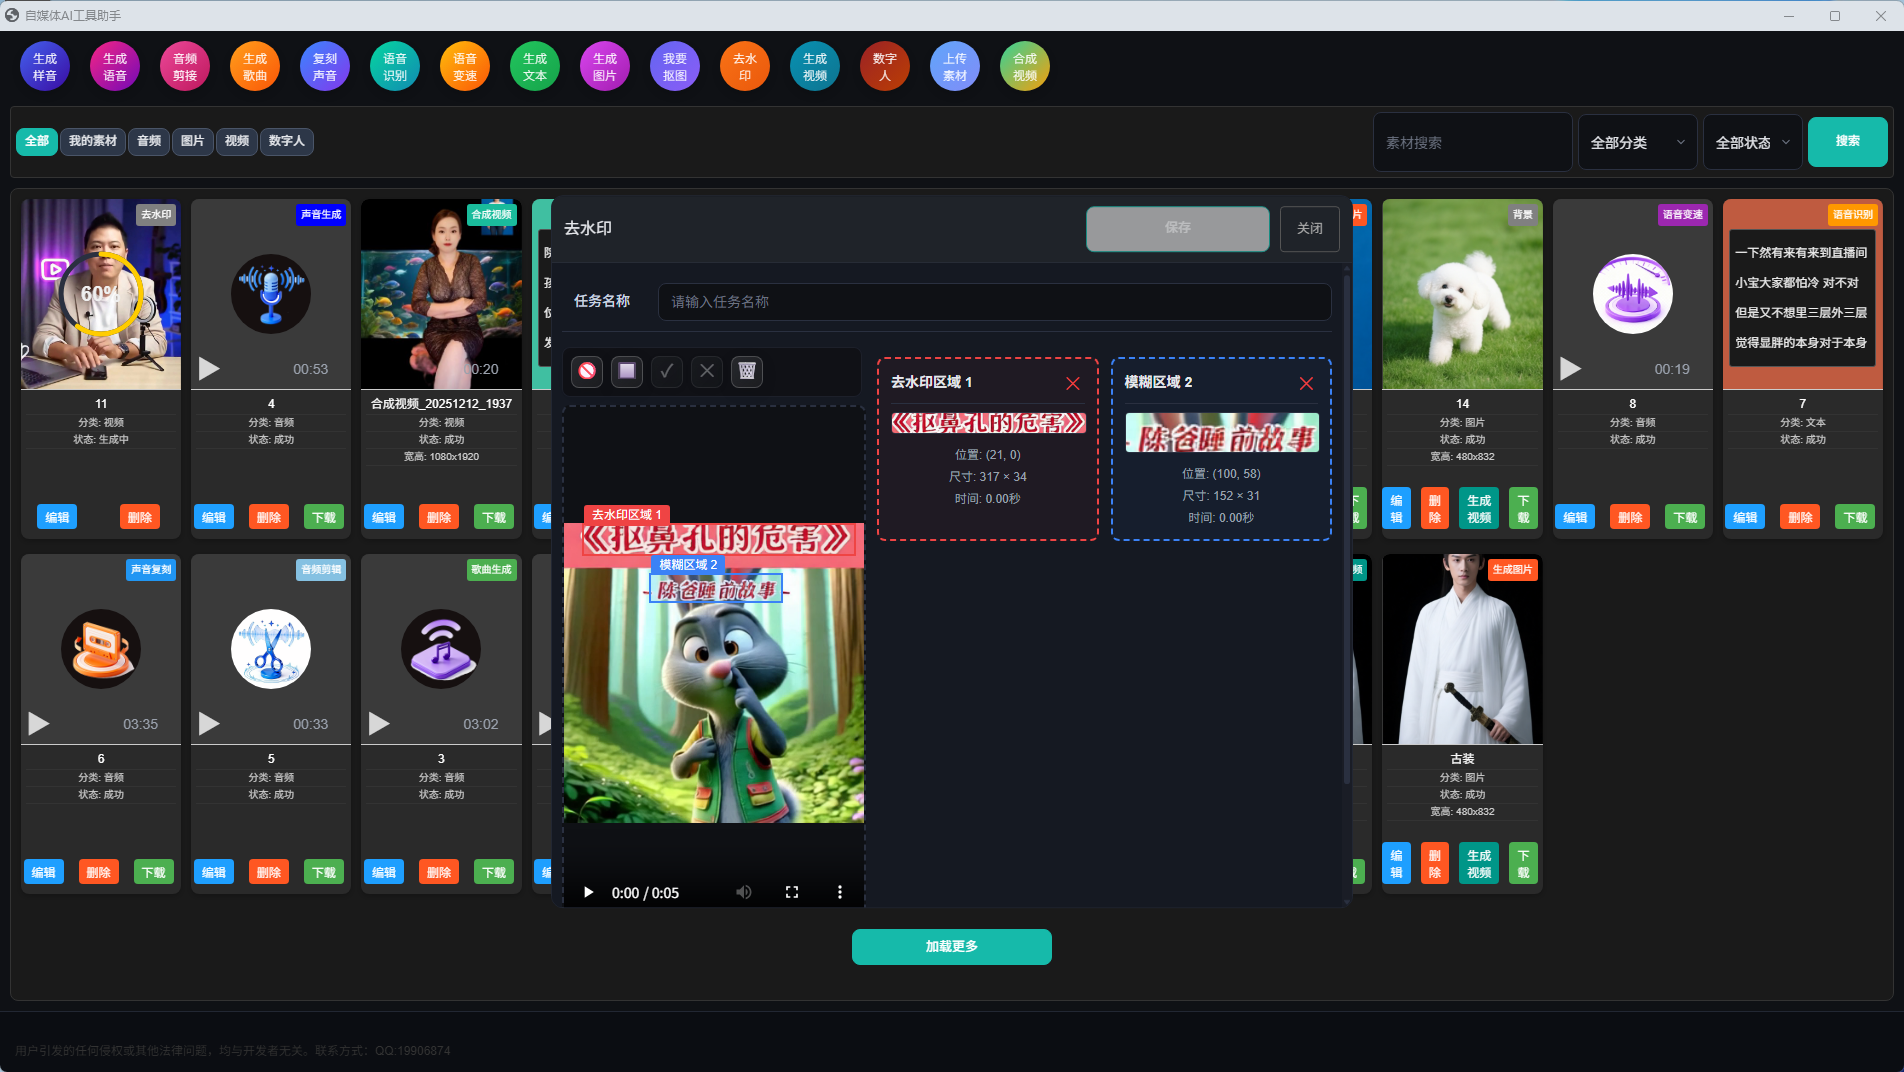Click 生成视频 on card 14
The width and height of the screenshot is (1904, 1072).
pos(1479,509)
